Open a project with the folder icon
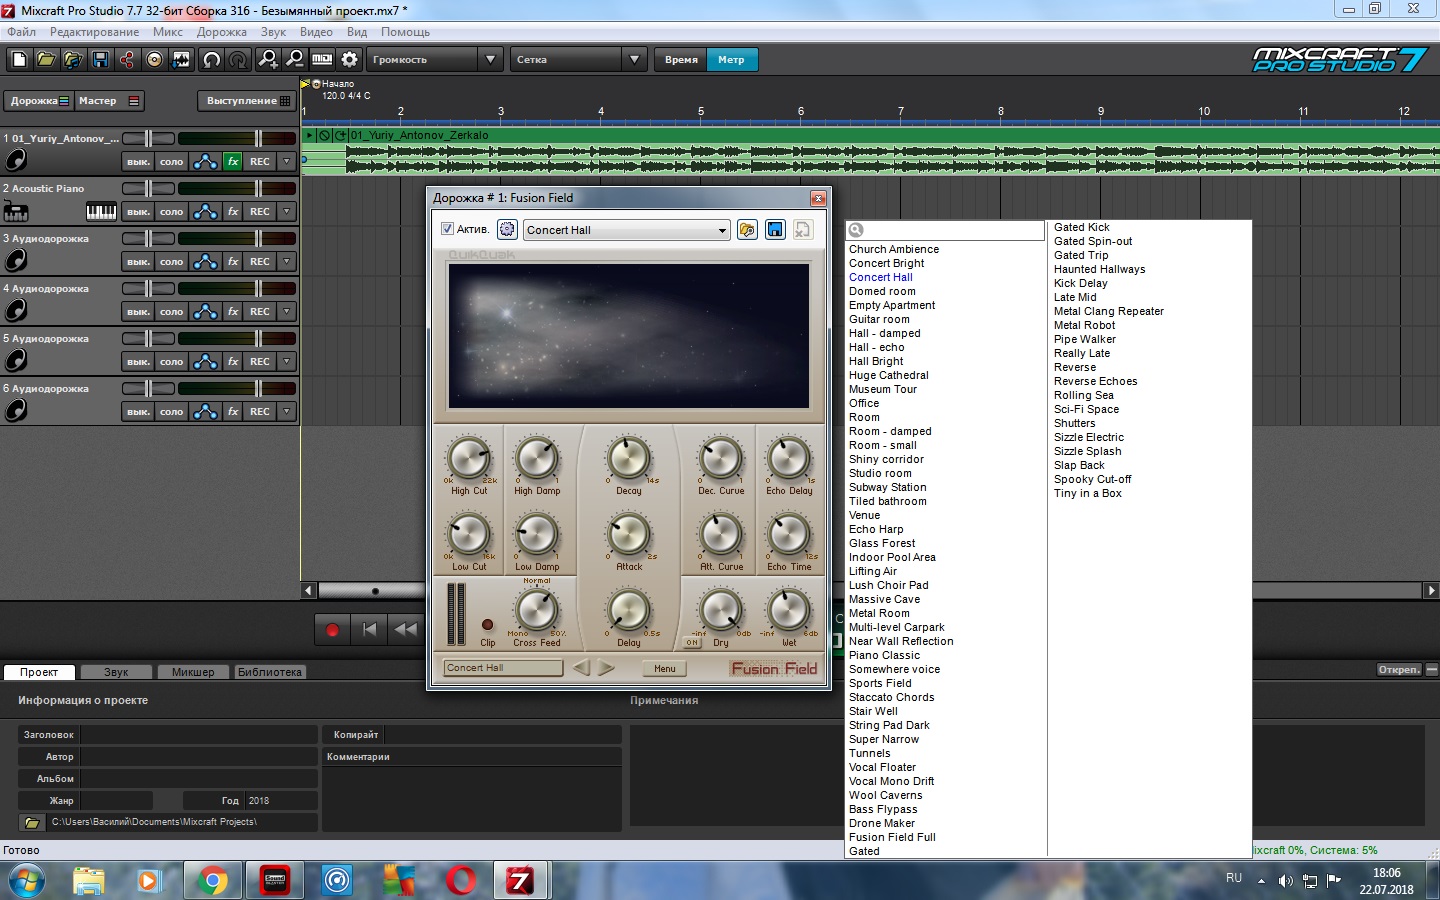 tap(46, 60)
